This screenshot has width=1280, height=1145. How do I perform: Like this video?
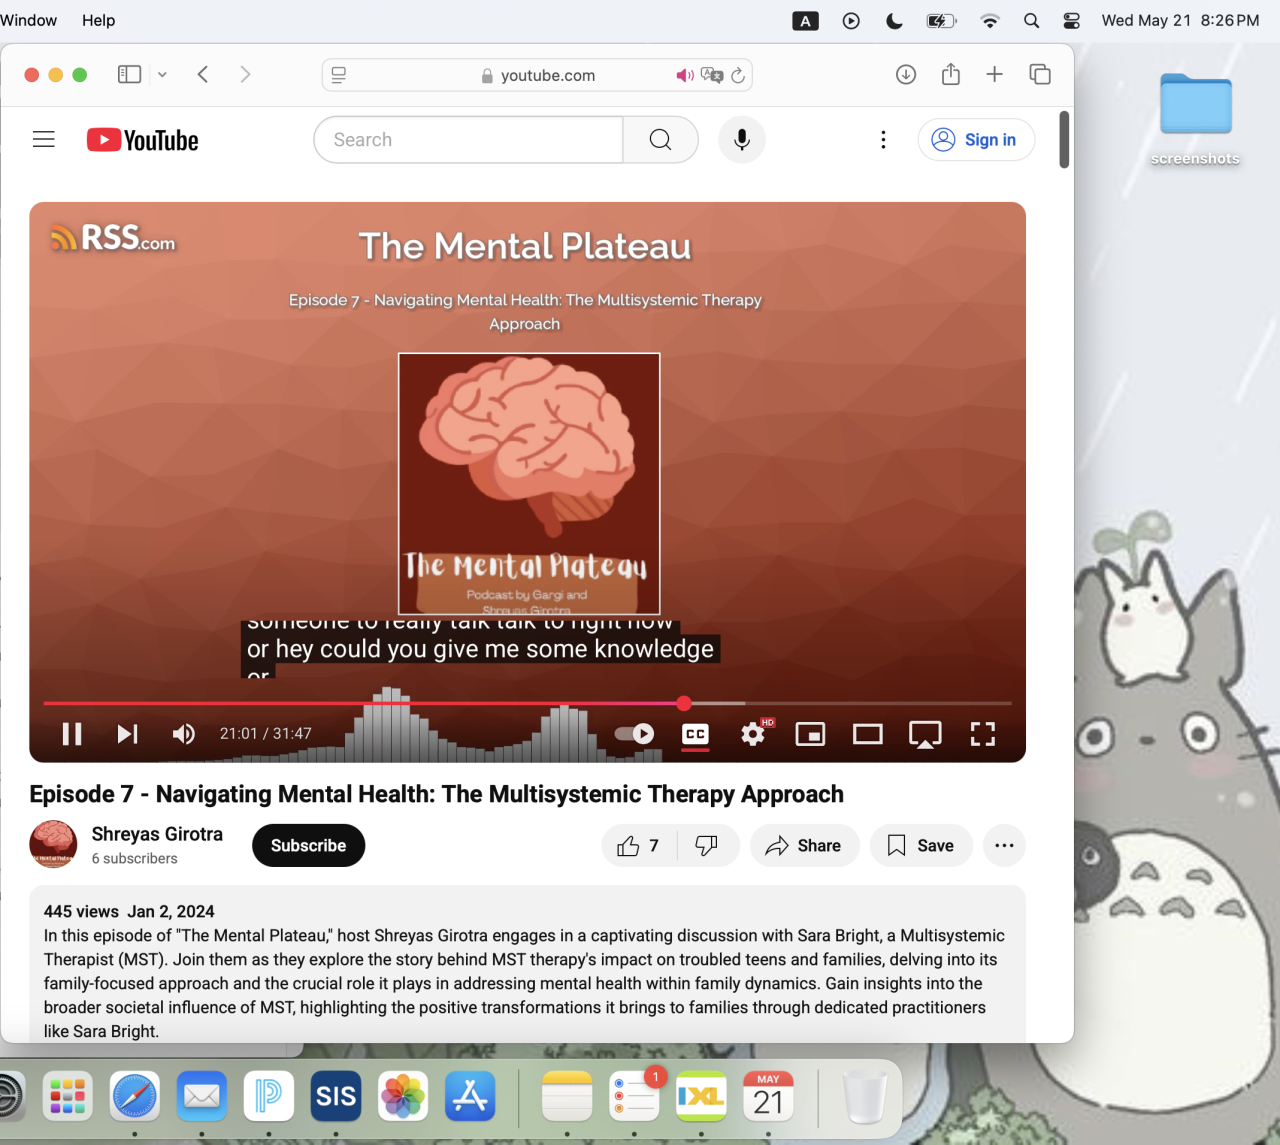pos(638,846)
